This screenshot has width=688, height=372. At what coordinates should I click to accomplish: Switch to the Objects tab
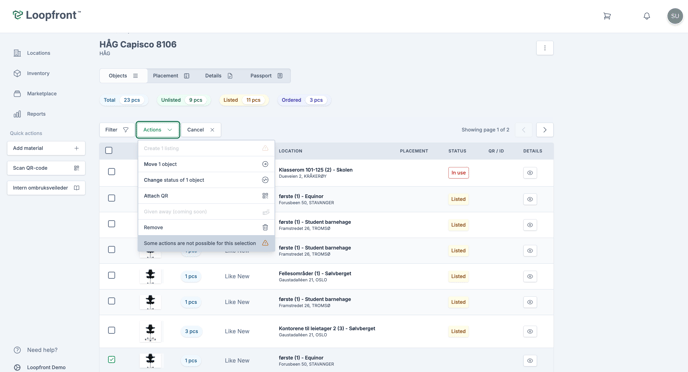123,76
